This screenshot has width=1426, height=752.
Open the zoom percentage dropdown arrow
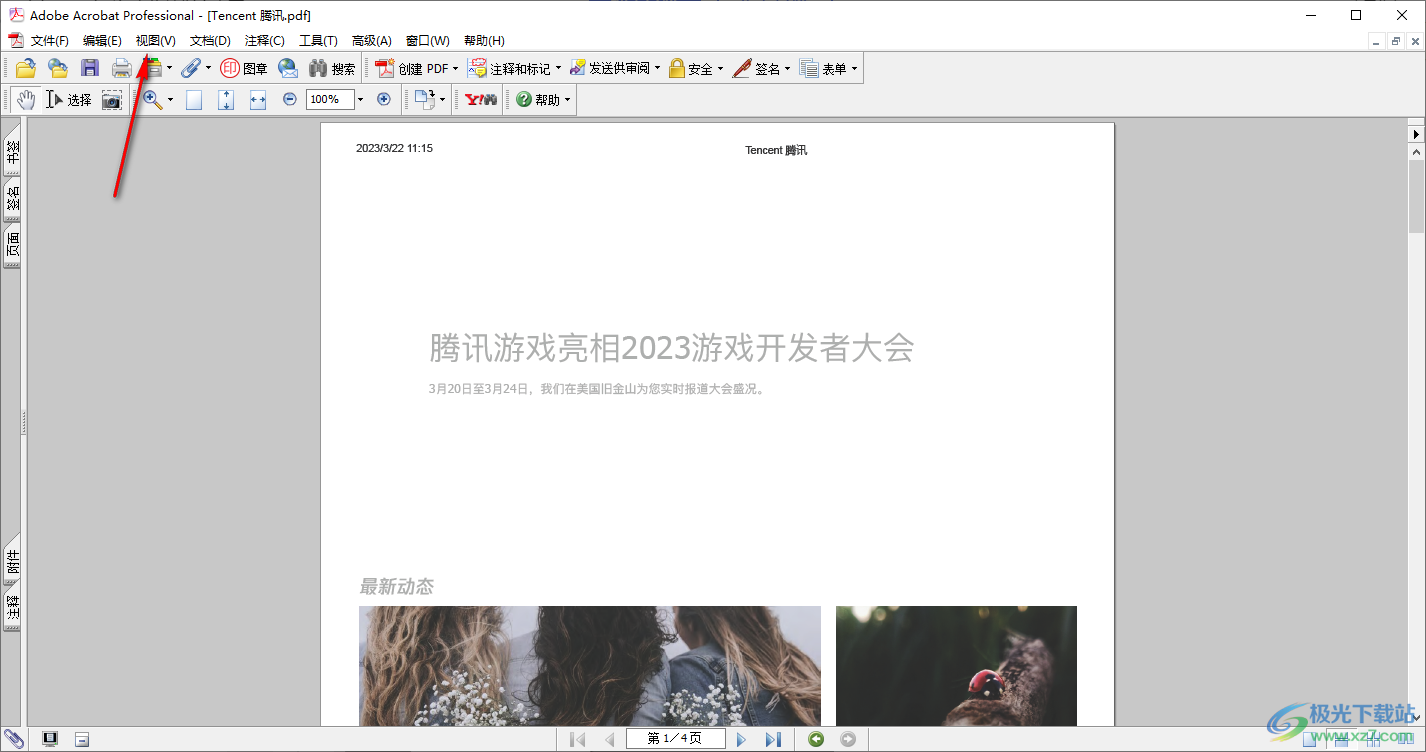[x=360, y=99]
